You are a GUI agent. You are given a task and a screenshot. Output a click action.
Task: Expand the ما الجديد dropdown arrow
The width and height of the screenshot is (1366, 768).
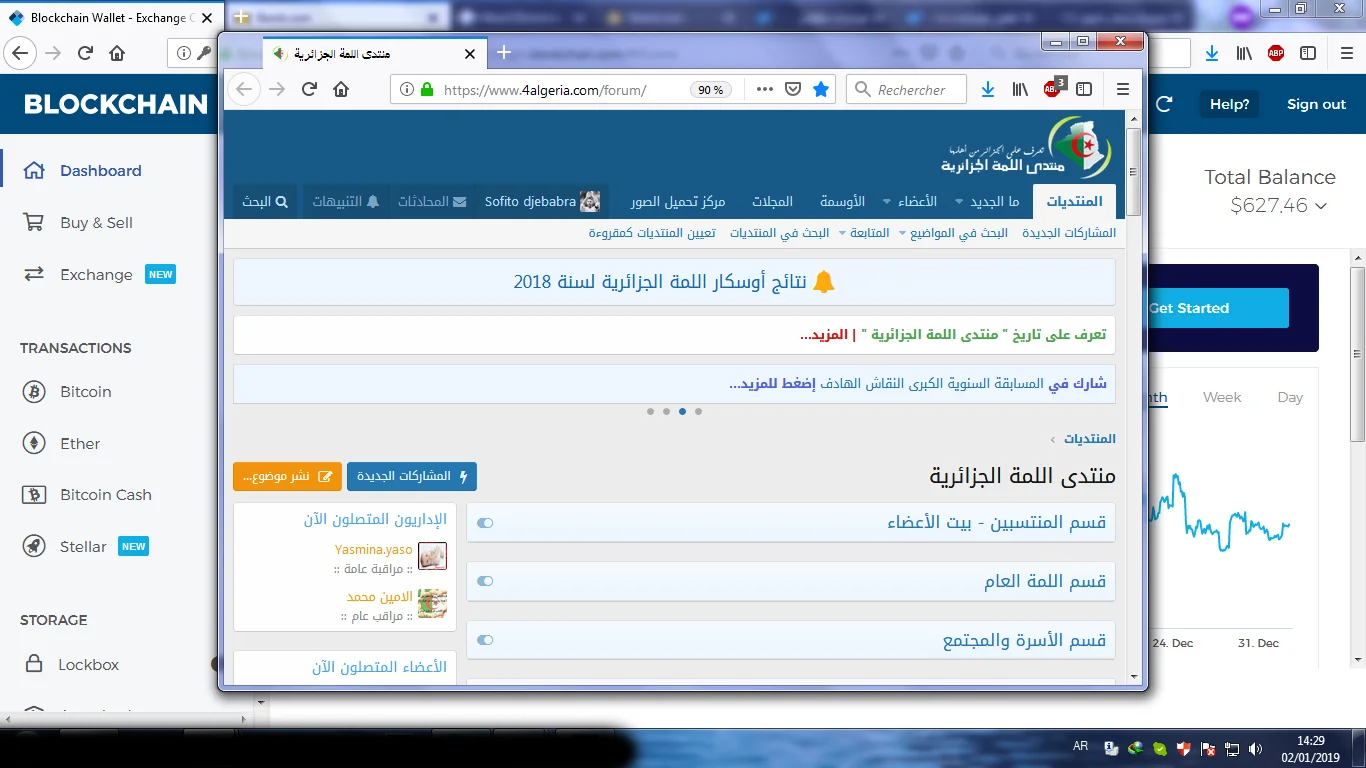(x=960, y=202)
